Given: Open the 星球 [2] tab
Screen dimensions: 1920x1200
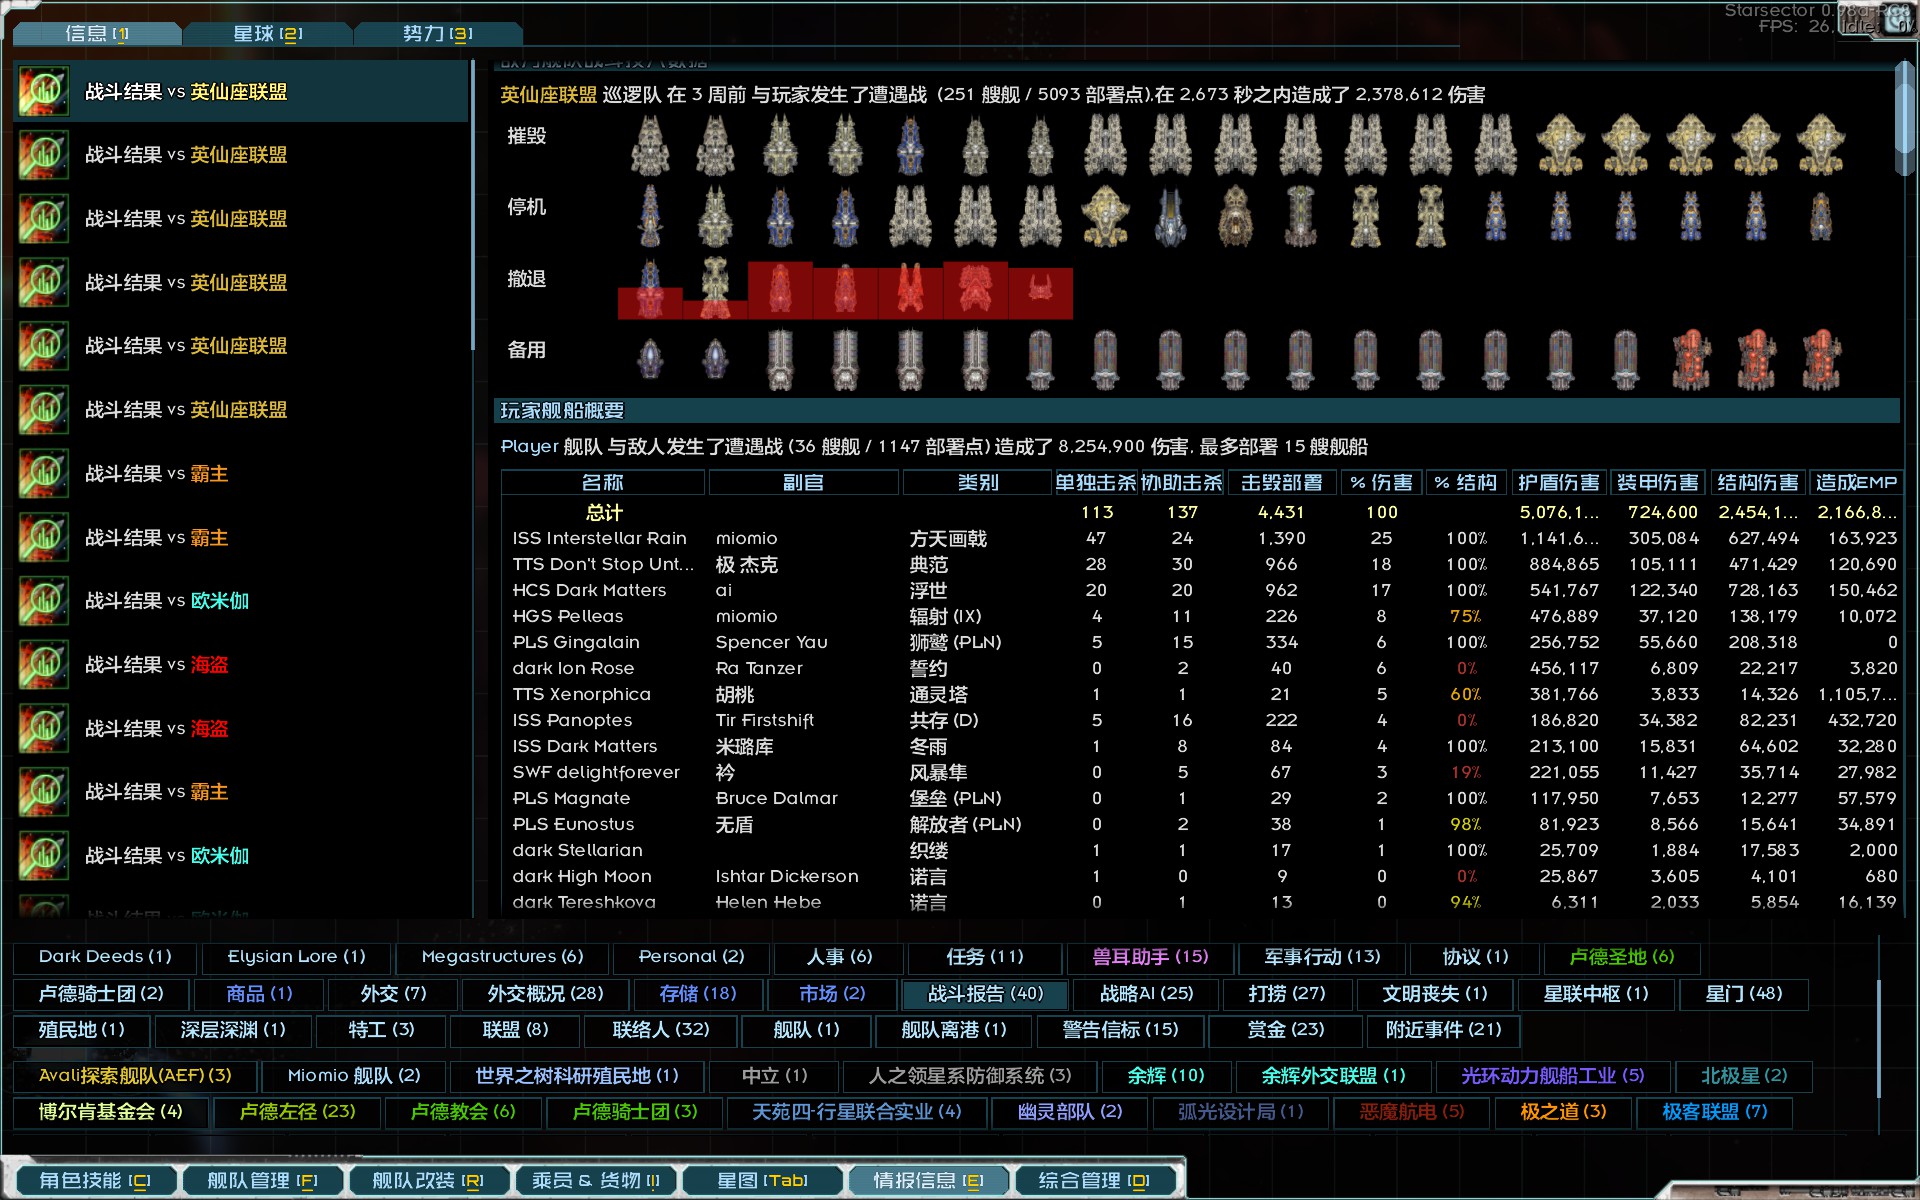Looking at the screenshot, I should pyautogui.click(x=267, y=34).
